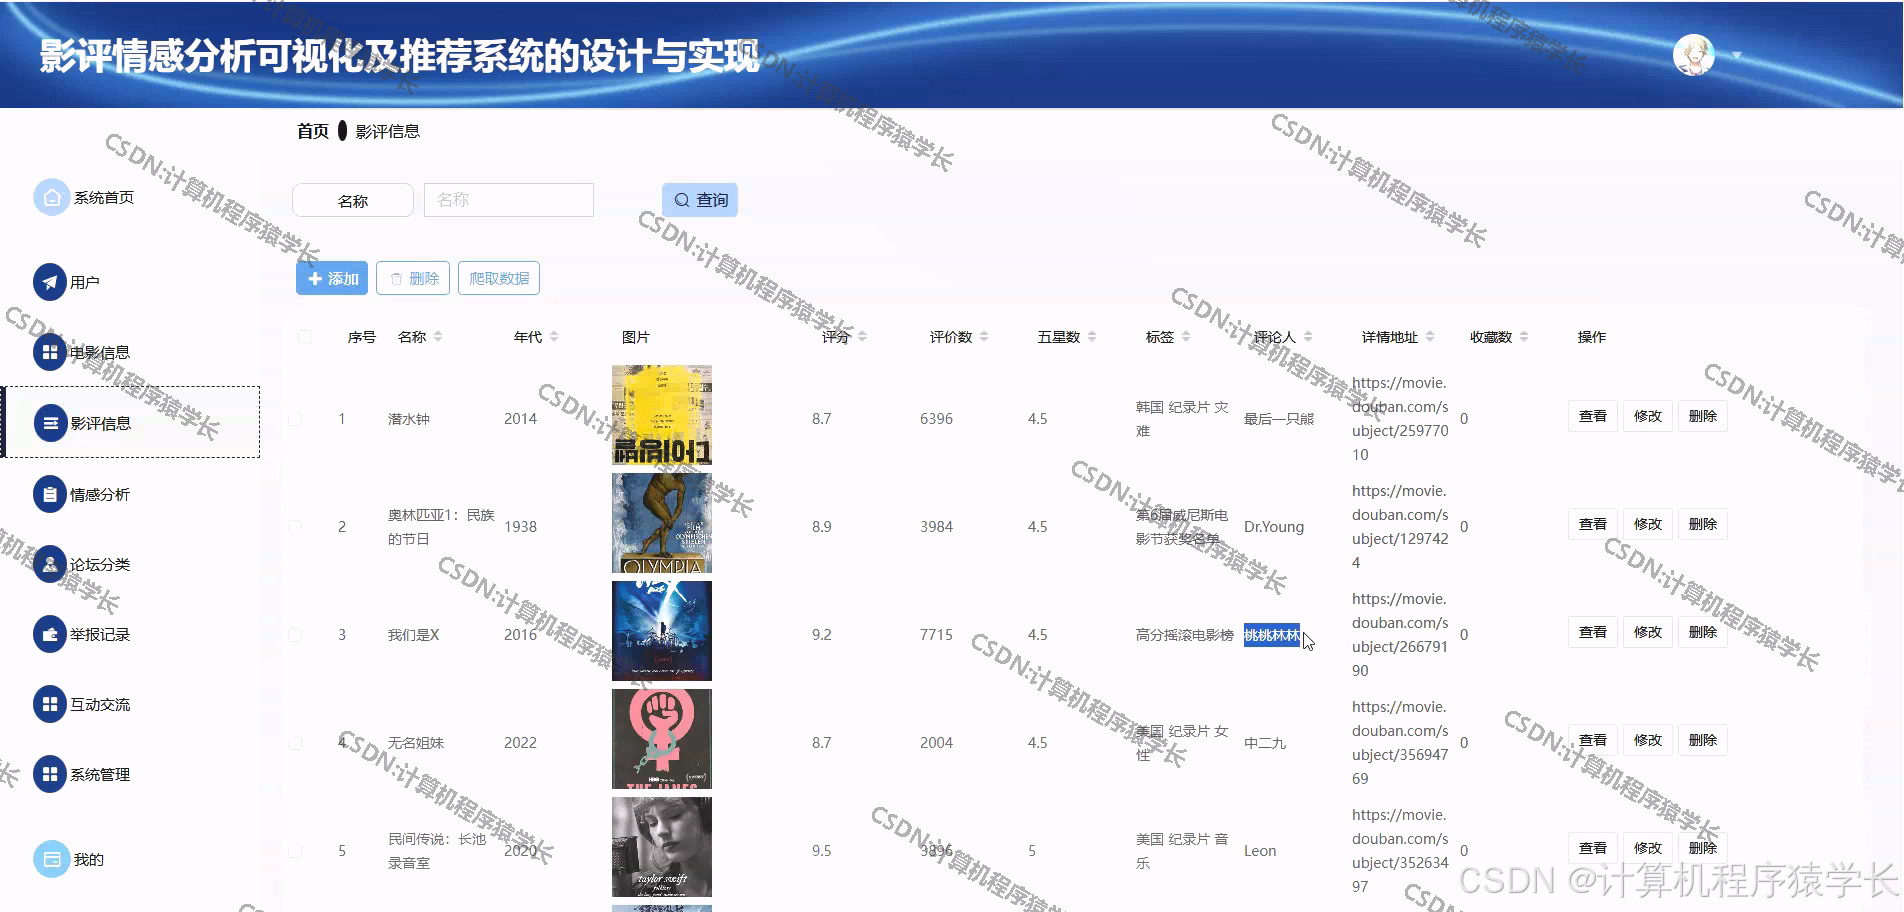This screenshot has width=1904, height=912.
Task: Click the 评价数 value 6396
Action: pyautogui.click(x=937, y=419)
